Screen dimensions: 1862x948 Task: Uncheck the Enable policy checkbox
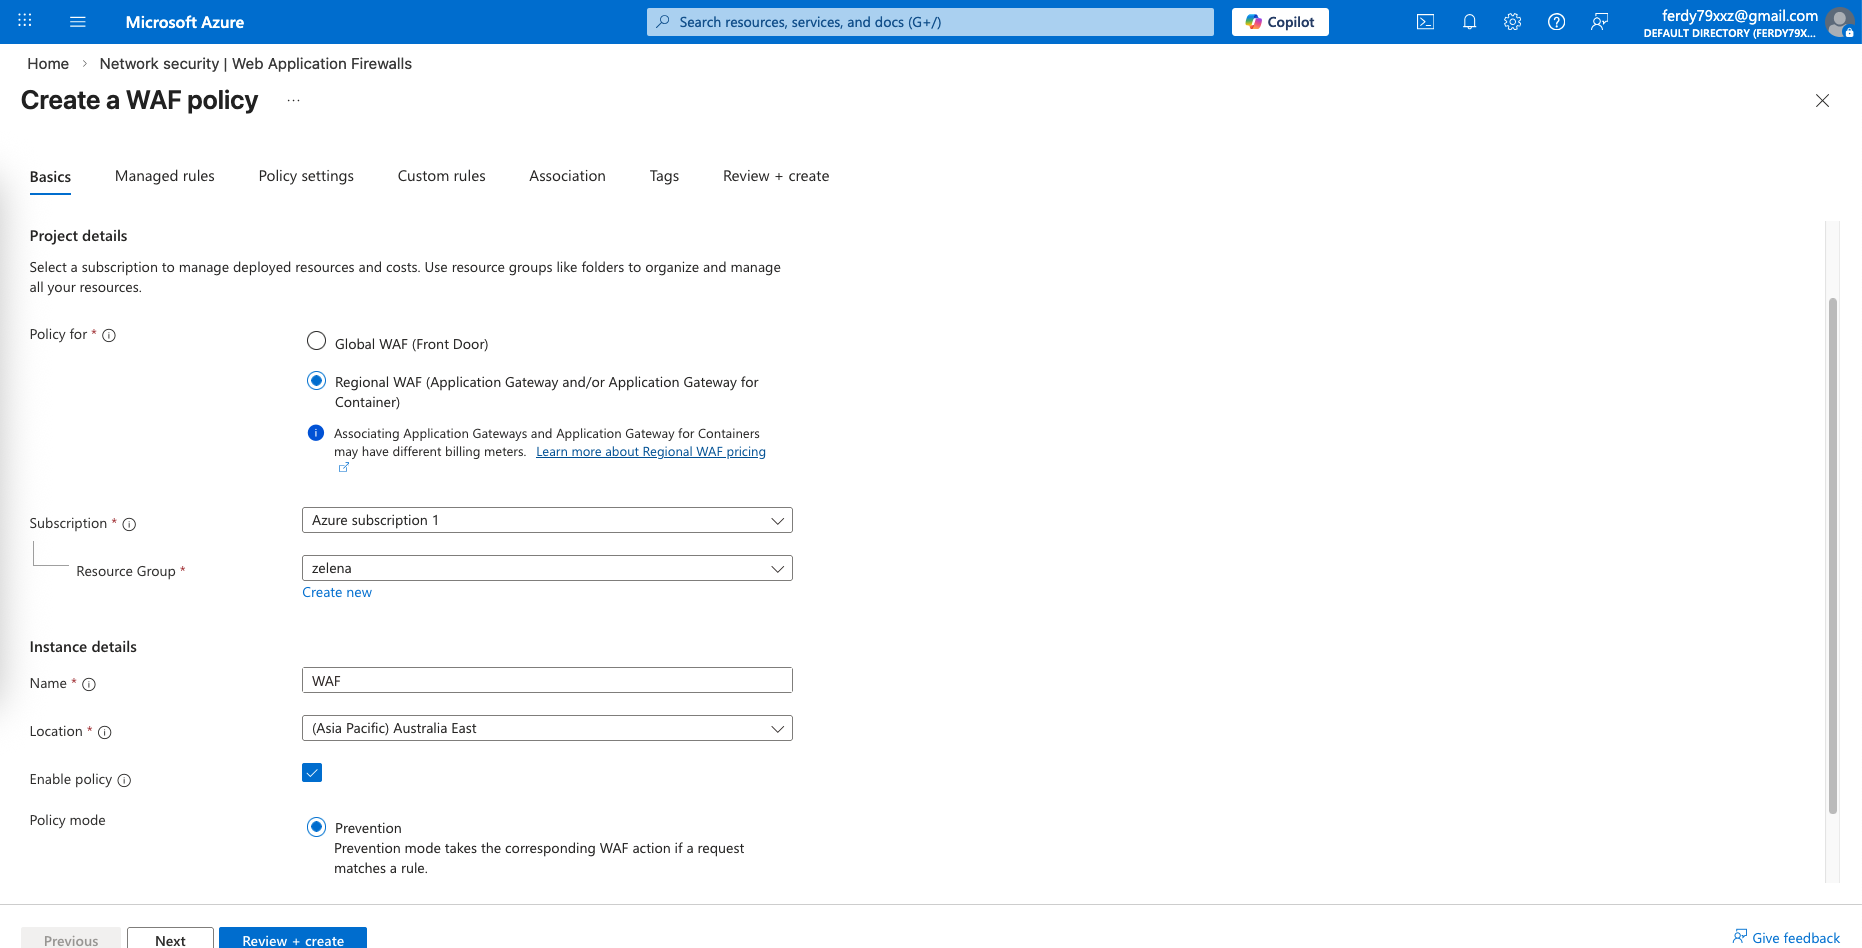312,773
